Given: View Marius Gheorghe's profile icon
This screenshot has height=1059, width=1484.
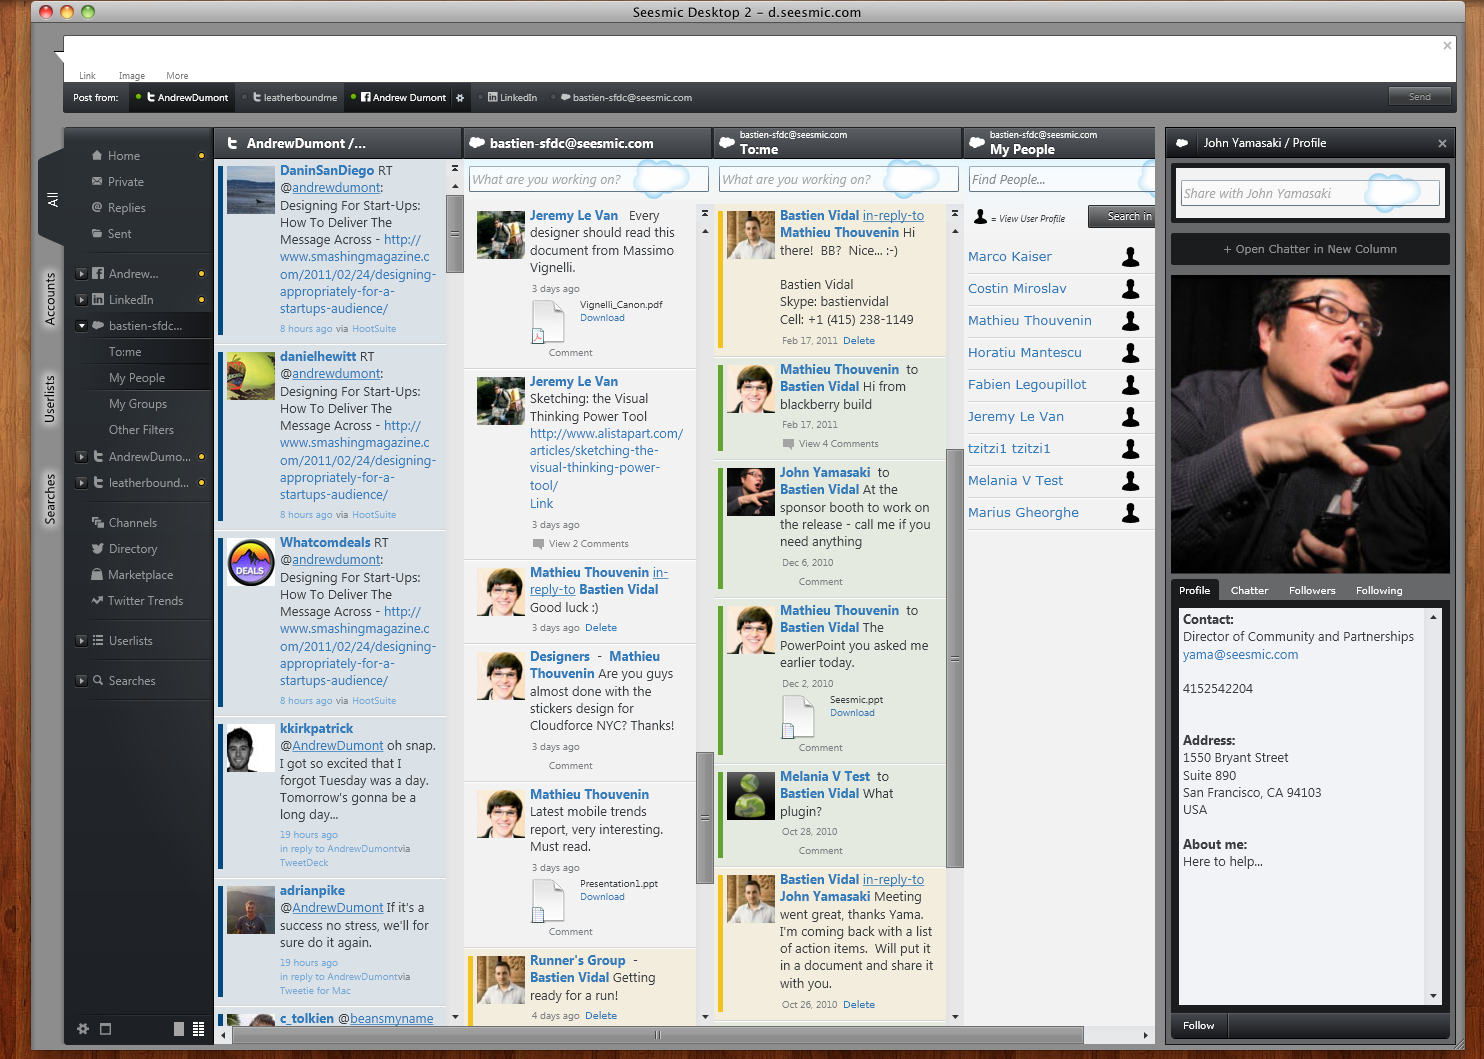Looking at the screenshot, I should click(x=1130, y=513).
